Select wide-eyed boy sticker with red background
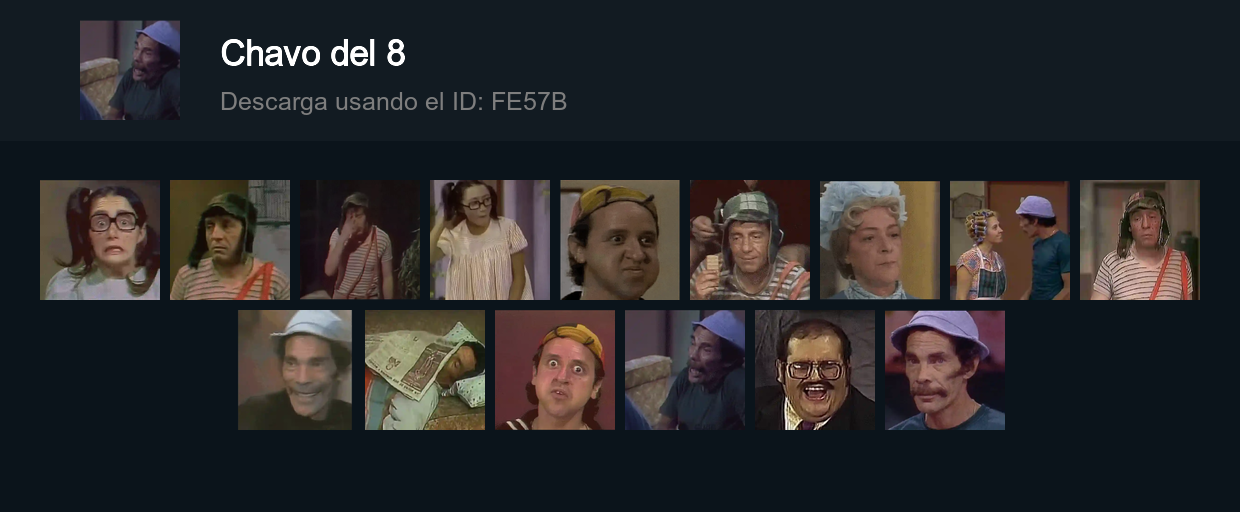1240x512 pixels. point(555,370)
